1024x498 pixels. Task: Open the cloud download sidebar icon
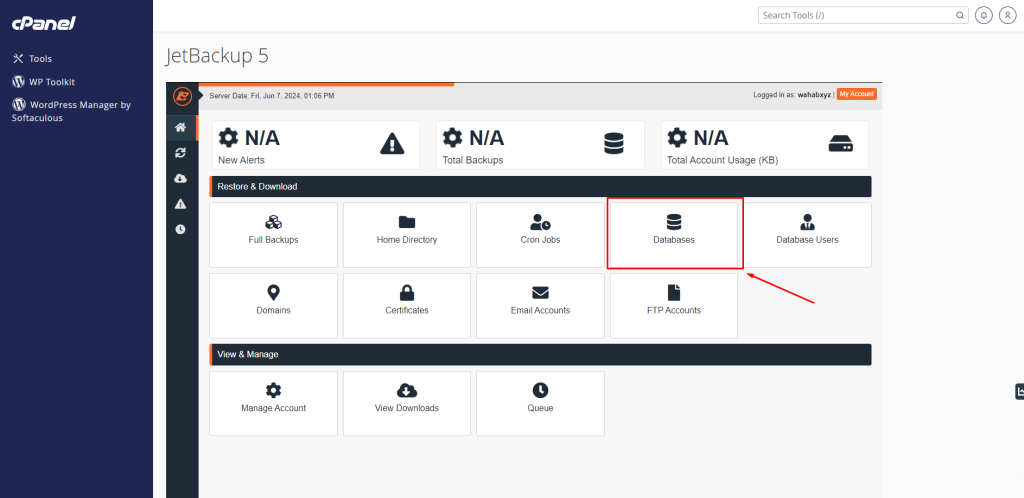[181, 178]
